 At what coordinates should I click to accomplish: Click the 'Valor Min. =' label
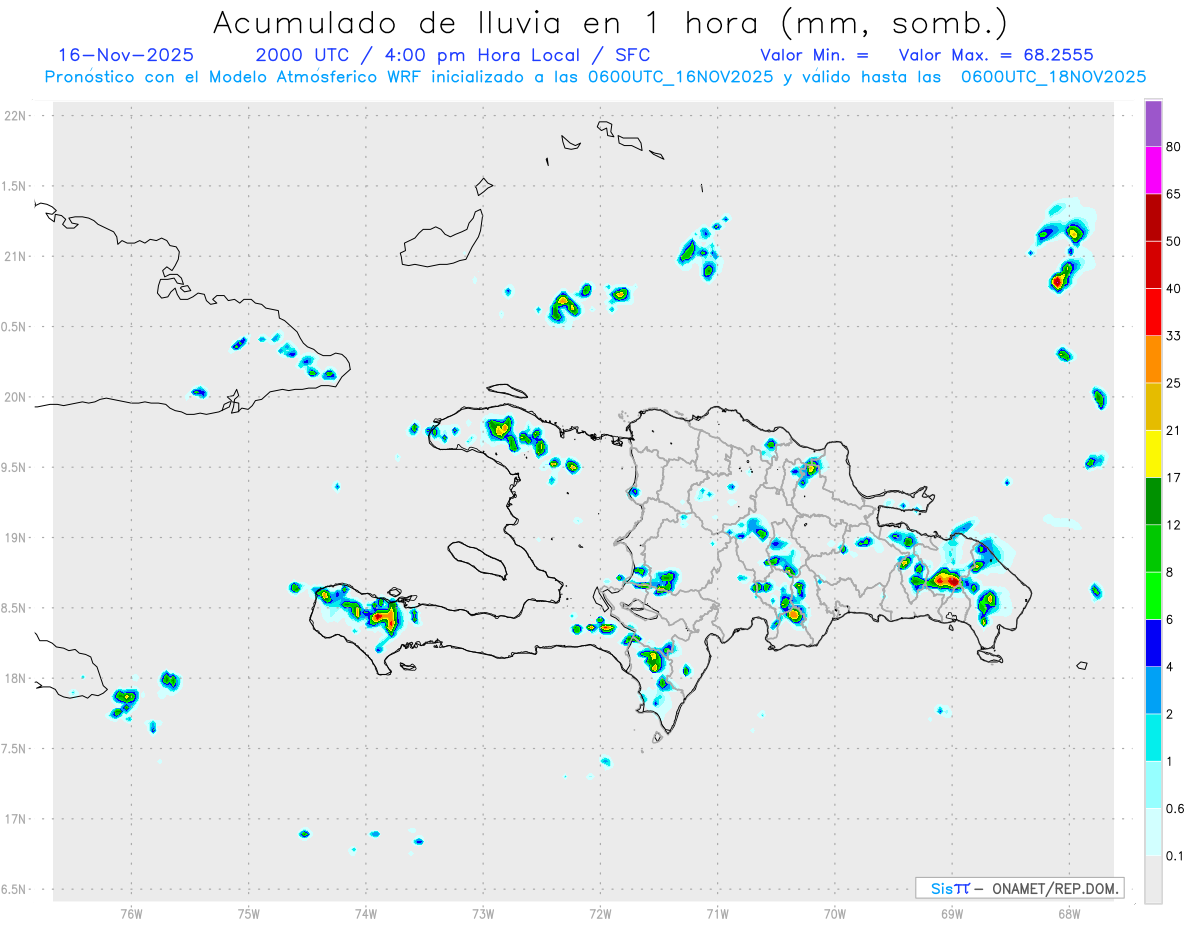click(814, 55)
